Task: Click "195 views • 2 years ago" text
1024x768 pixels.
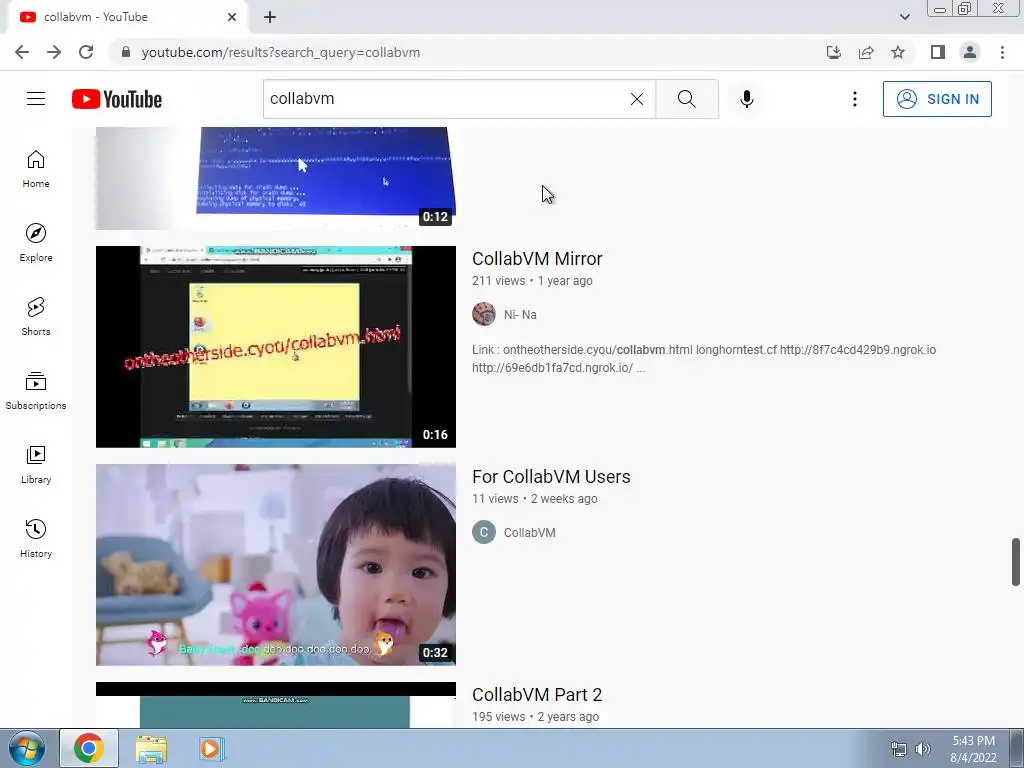Action: click(x=535, y=717)
